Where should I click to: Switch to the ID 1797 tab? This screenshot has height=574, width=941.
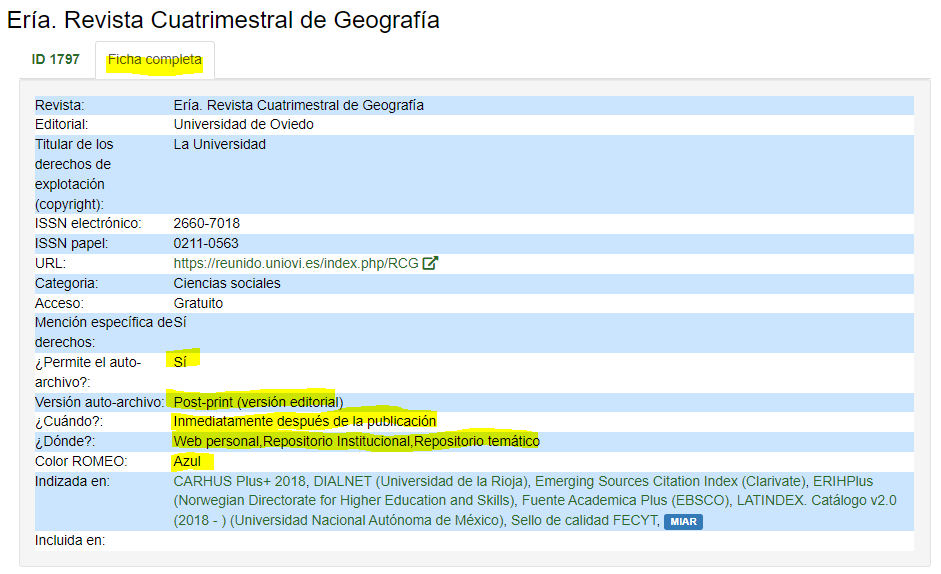55,60
